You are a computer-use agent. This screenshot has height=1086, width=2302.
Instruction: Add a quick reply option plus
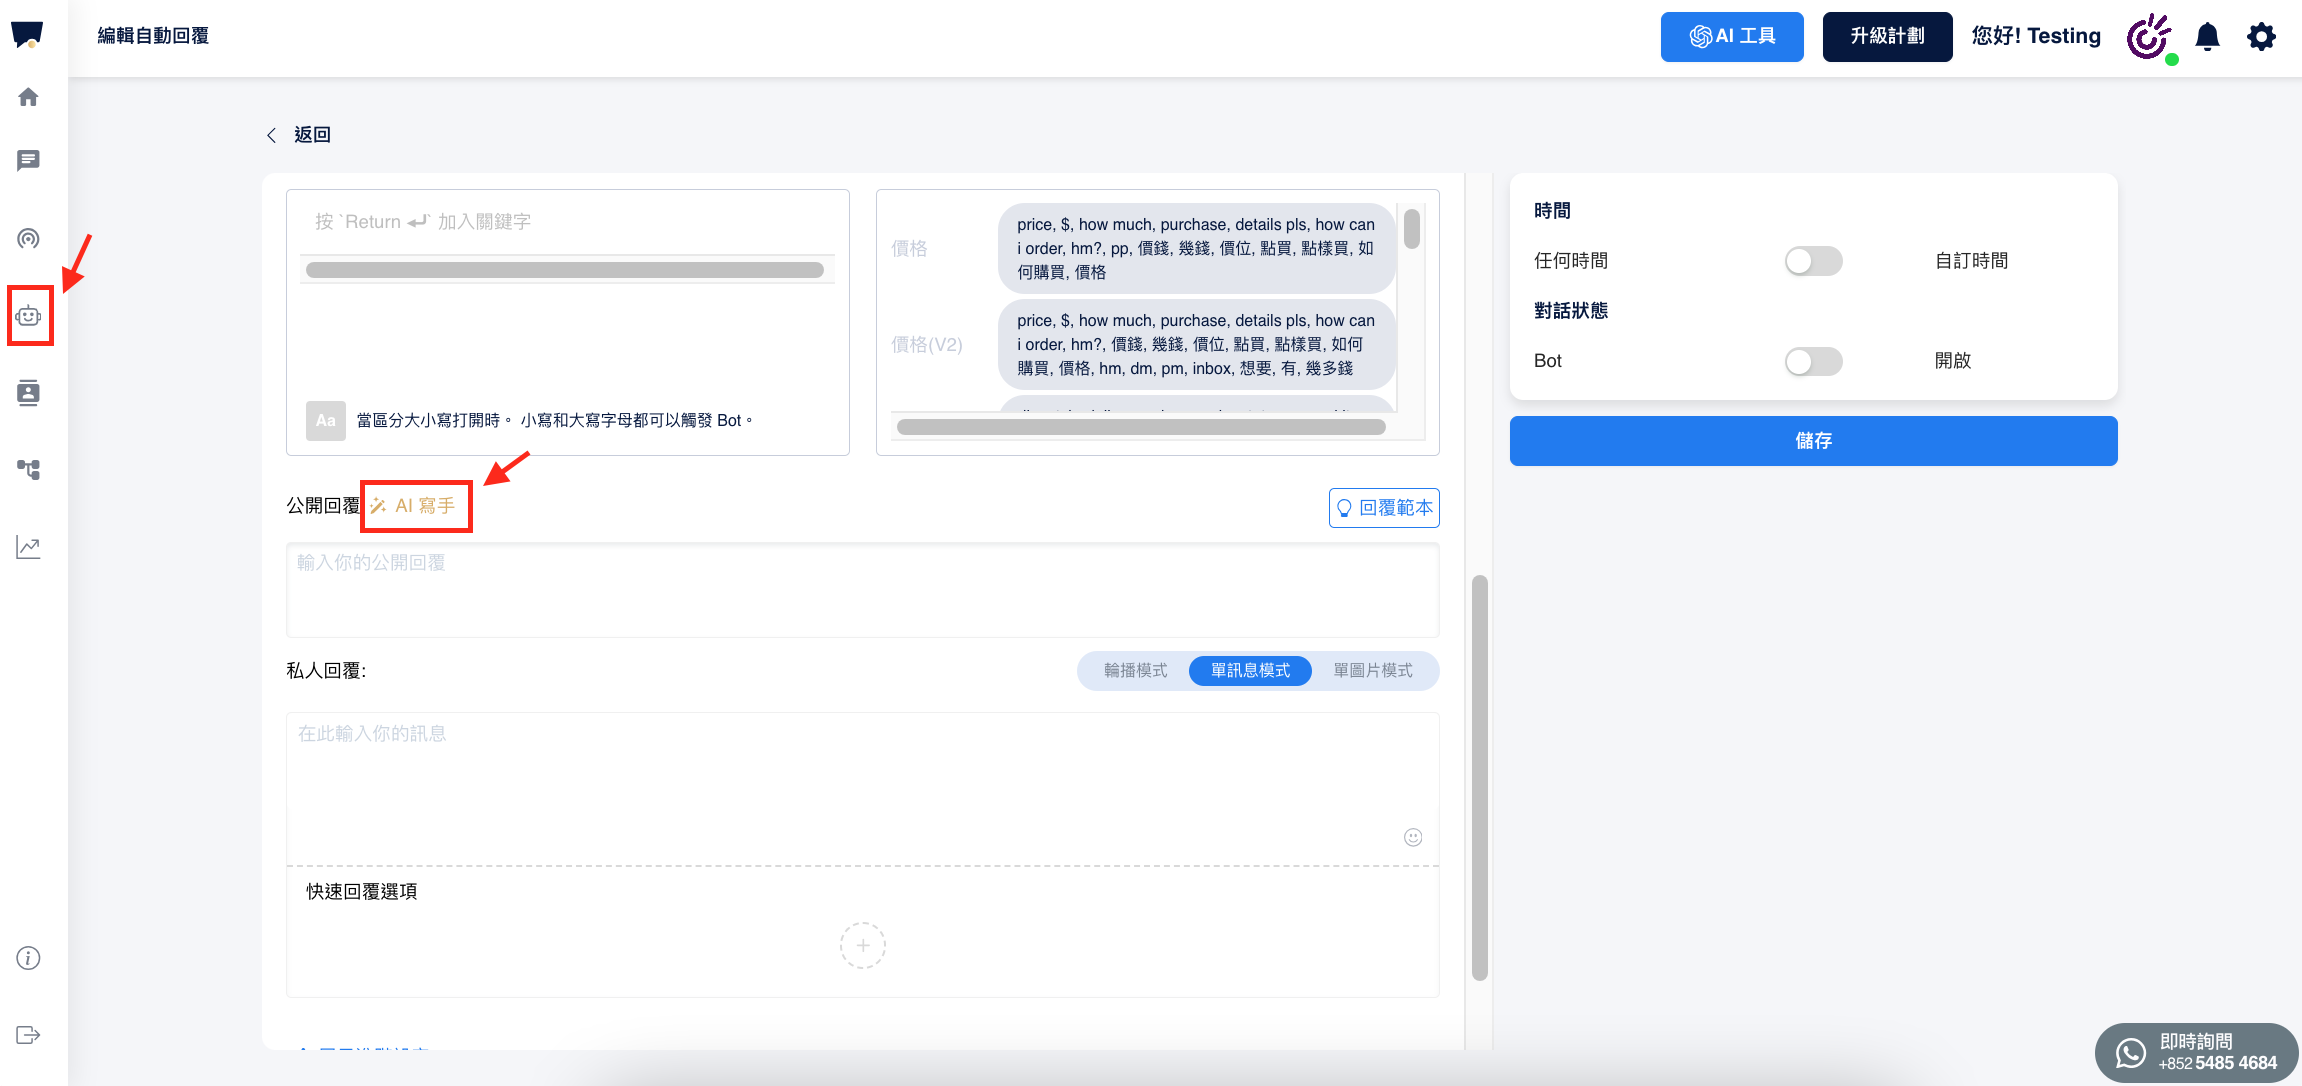[x=862, y=945]
